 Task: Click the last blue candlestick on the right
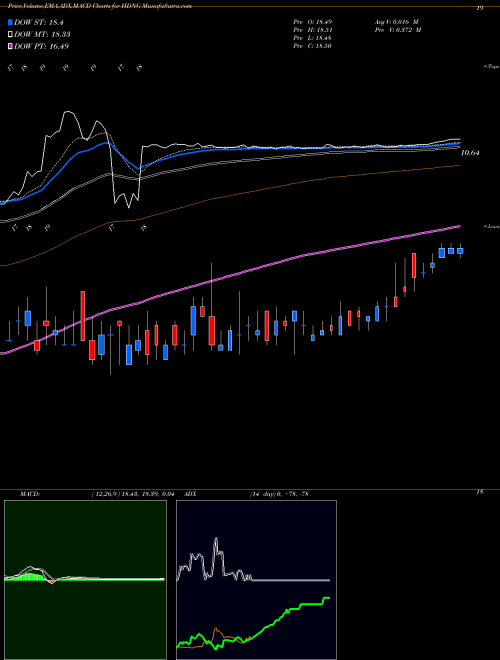pos(460,251)
